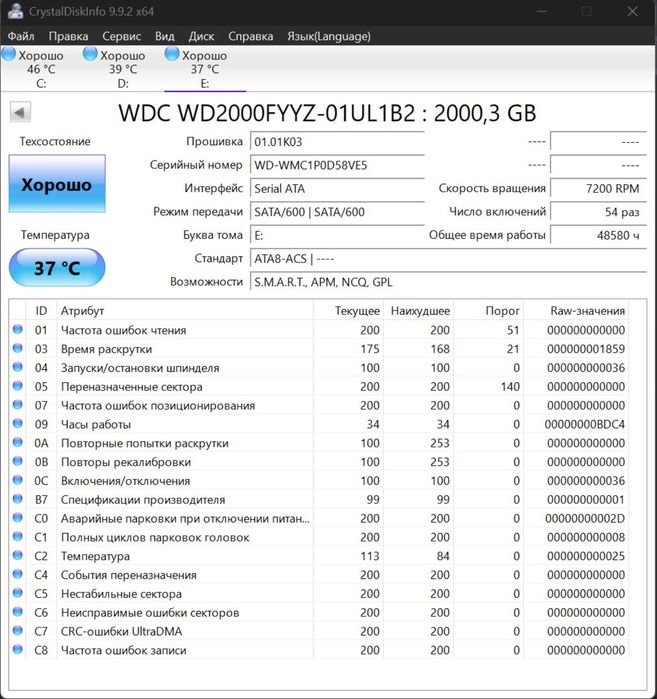The image size is (657, 699).
Task: Click the Прошивка field 01.01K03
Action: tap(337, 142)
